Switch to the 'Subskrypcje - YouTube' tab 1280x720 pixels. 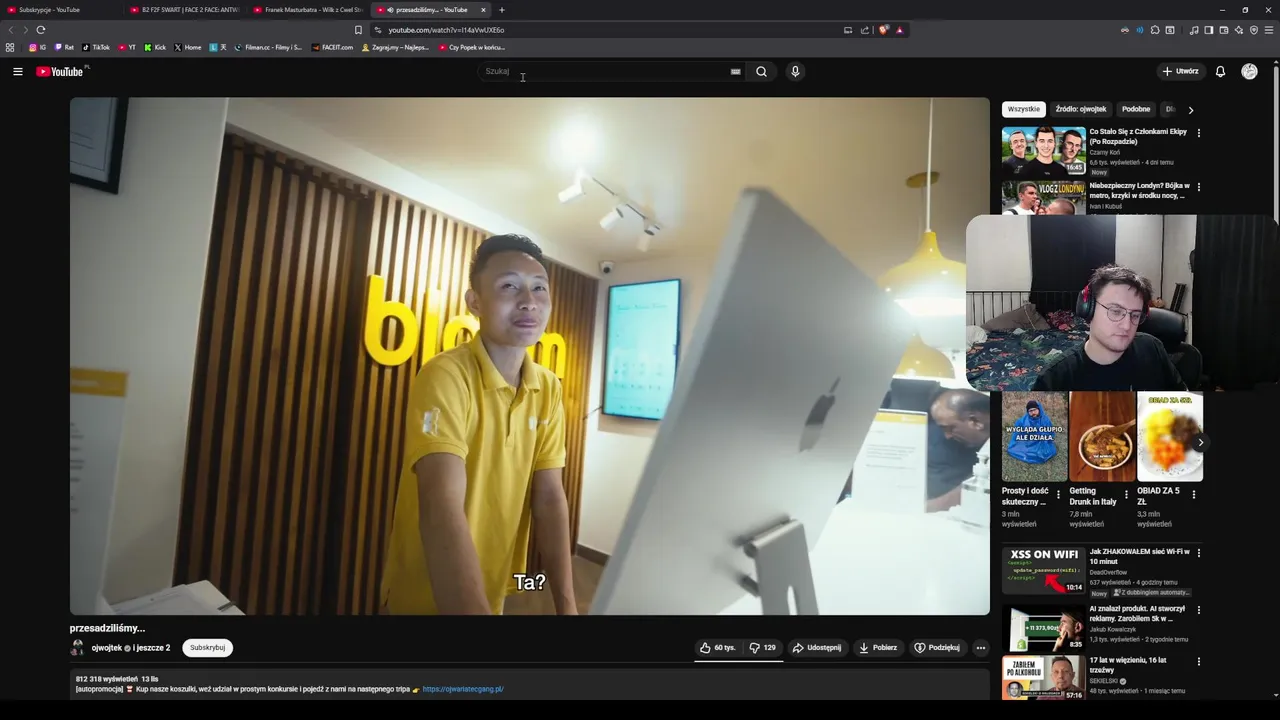pyautogui.click(x=60, y=10)
